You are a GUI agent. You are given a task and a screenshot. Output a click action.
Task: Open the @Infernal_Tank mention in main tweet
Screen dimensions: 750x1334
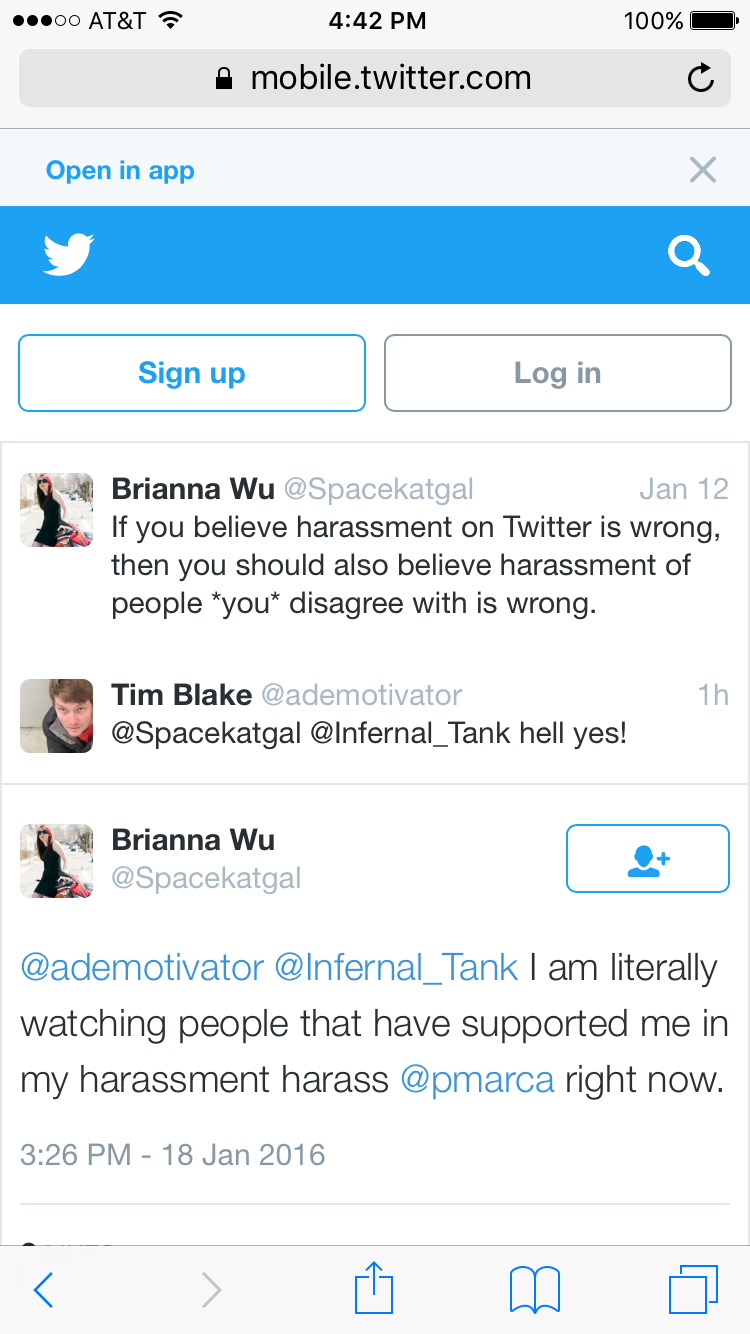point(396,968)
